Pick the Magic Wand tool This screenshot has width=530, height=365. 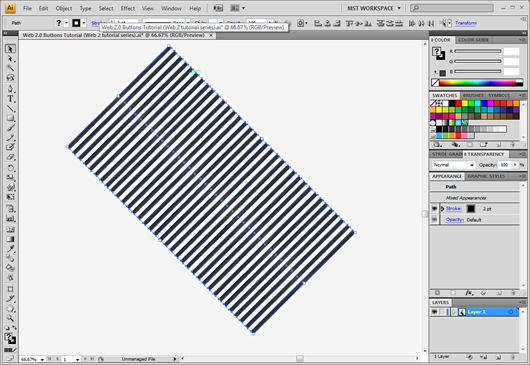pyautogui.click(x=10, y=68)
